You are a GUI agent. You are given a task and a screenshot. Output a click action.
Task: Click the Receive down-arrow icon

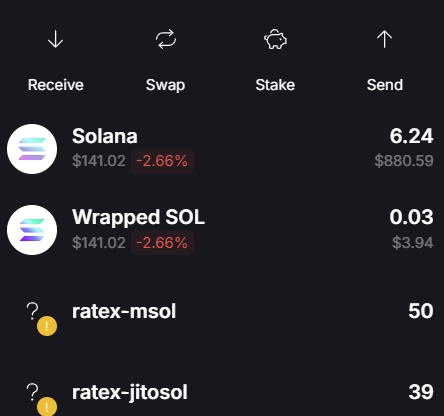[x=55, y=39]
